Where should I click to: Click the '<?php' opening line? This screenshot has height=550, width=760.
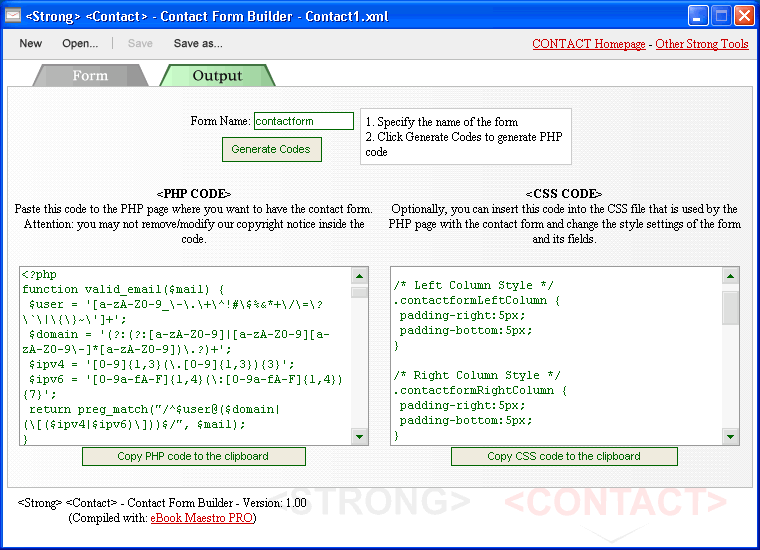tap(39, 275)
